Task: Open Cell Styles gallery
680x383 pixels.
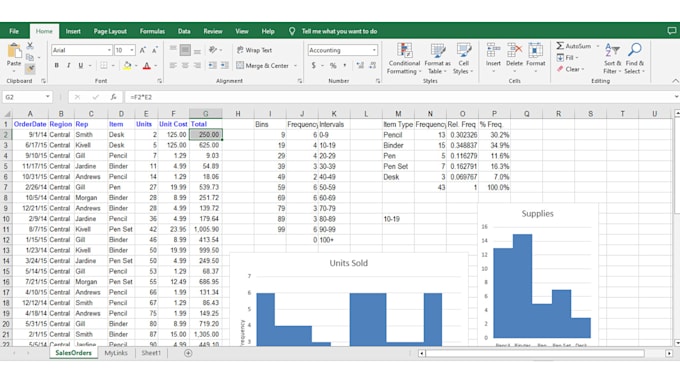Action: [463, 58]
